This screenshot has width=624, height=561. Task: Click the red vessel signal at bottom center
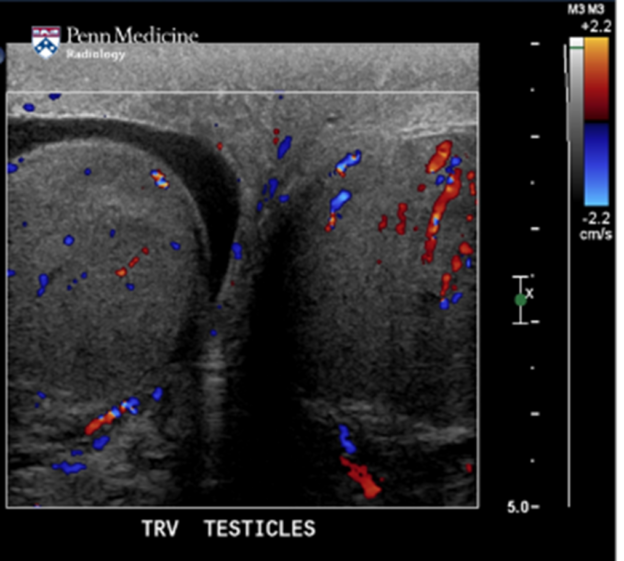pos(360,476)
